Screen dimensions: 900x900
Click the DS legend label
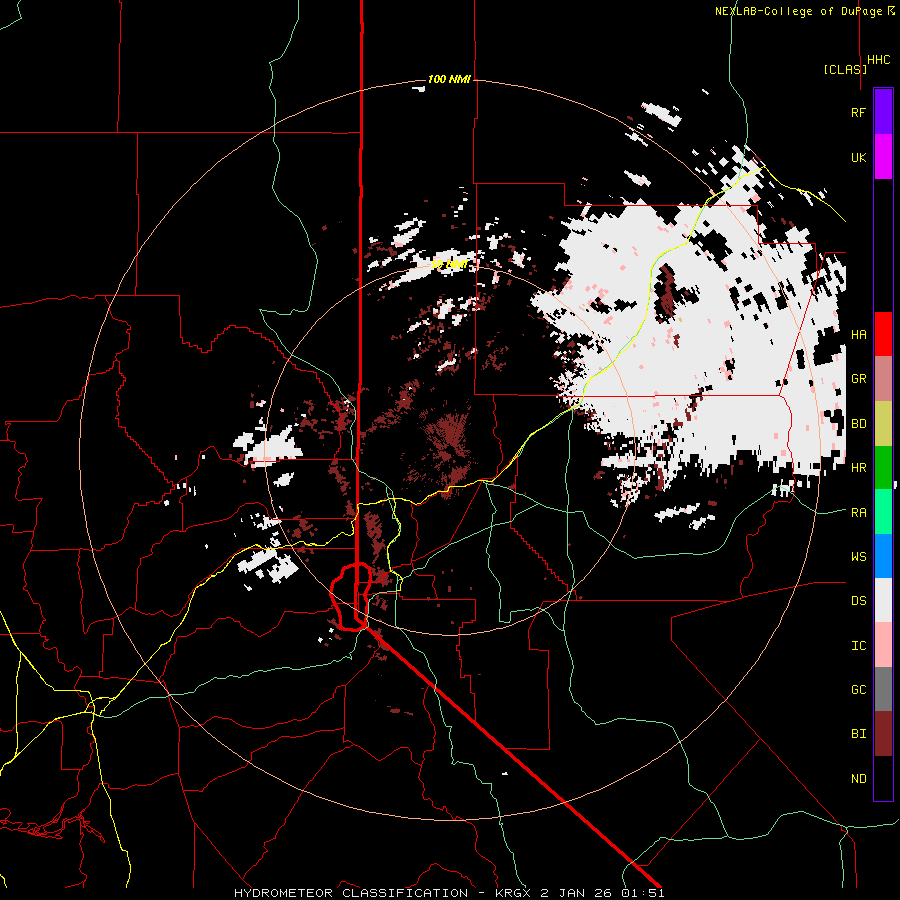(x=858, y=601)
